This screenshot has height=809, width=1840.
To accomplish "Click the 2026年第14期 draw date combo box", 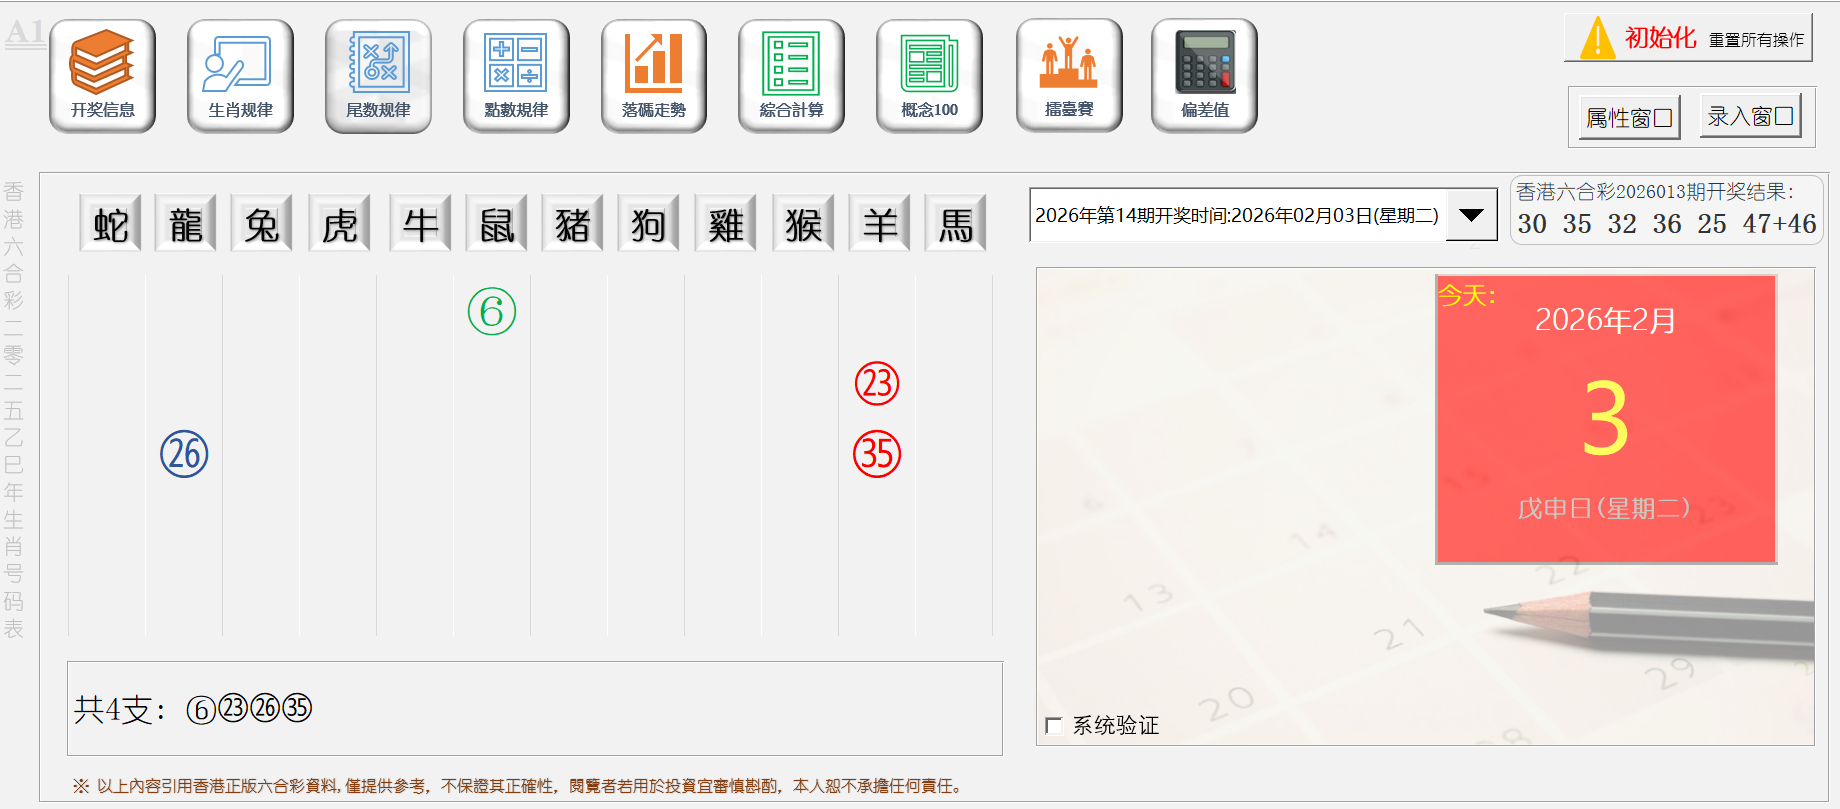I will [x=1237, y=215].
